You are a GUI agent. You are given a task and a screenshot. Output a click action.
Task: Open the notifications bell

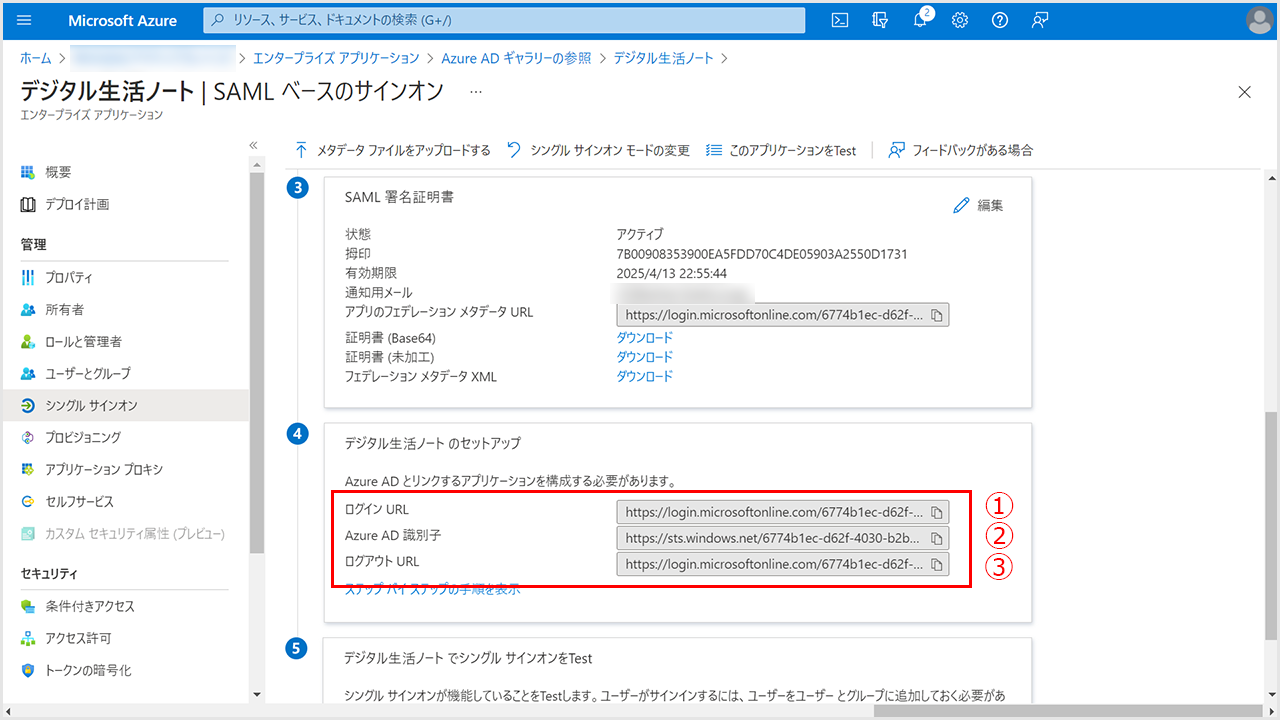[920, 20]
